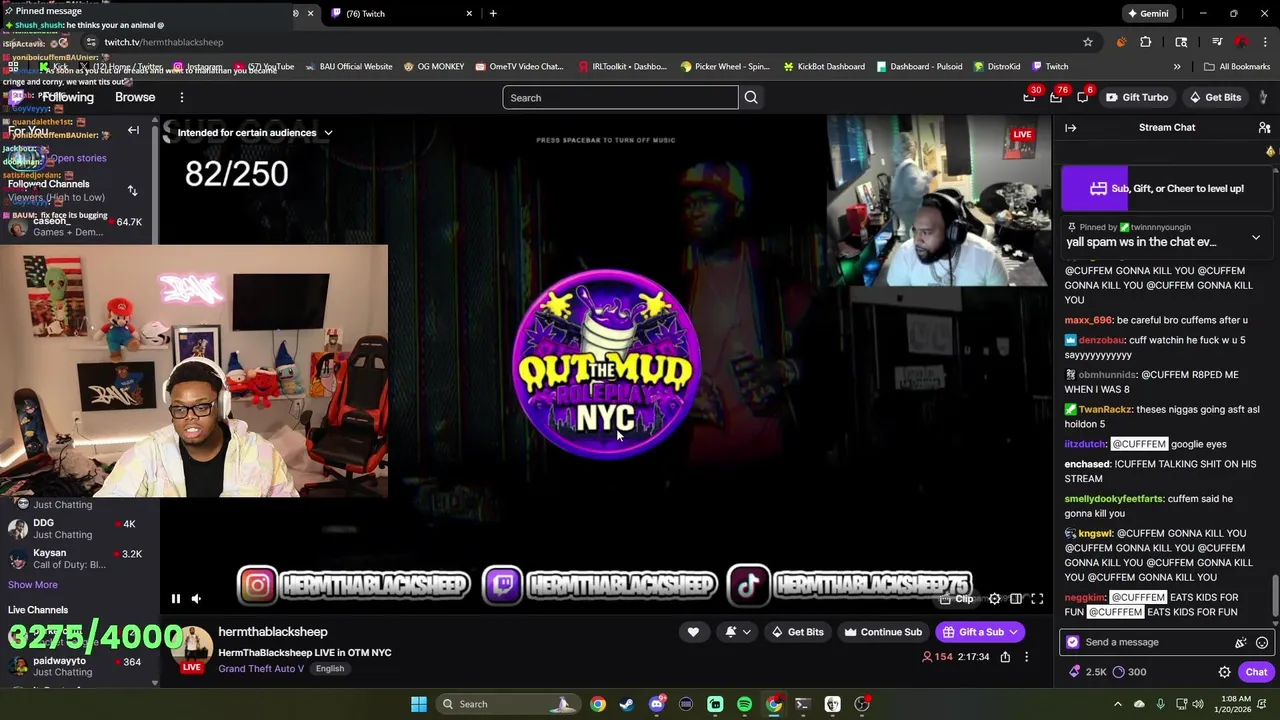Select the Kaysan channel in sidebar
The height and width of the screenshot is (720, 1280).
pyautogui.click(x=76, y=558)
